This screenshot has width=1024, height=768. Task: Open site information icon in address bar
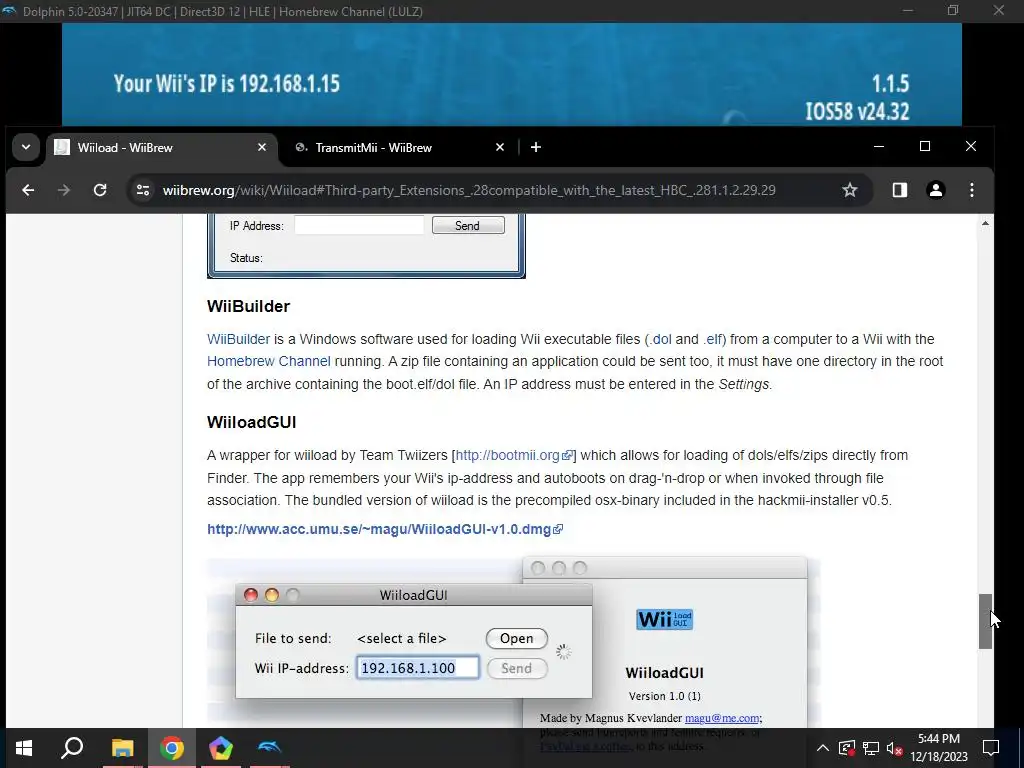point(143,190)
